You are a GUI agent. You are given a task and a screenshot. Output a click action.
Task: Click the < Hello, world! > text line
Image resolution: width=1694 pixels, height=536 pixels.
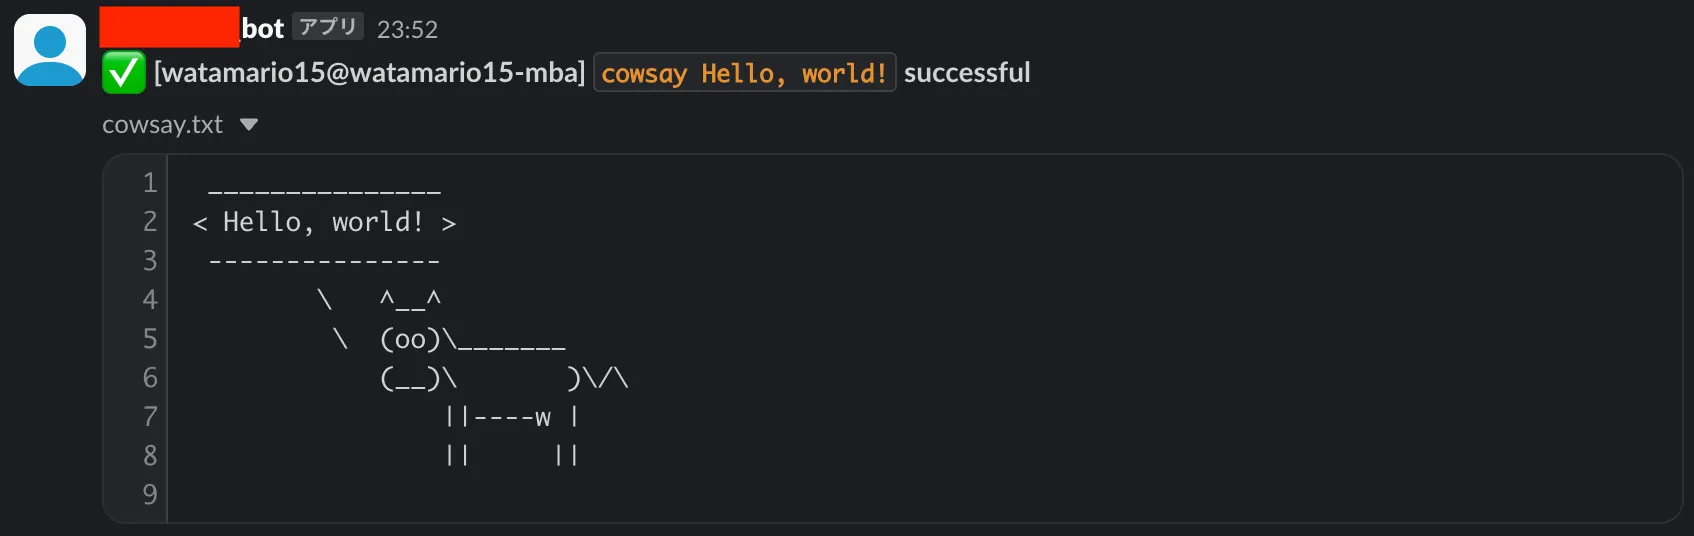[324, 222]
